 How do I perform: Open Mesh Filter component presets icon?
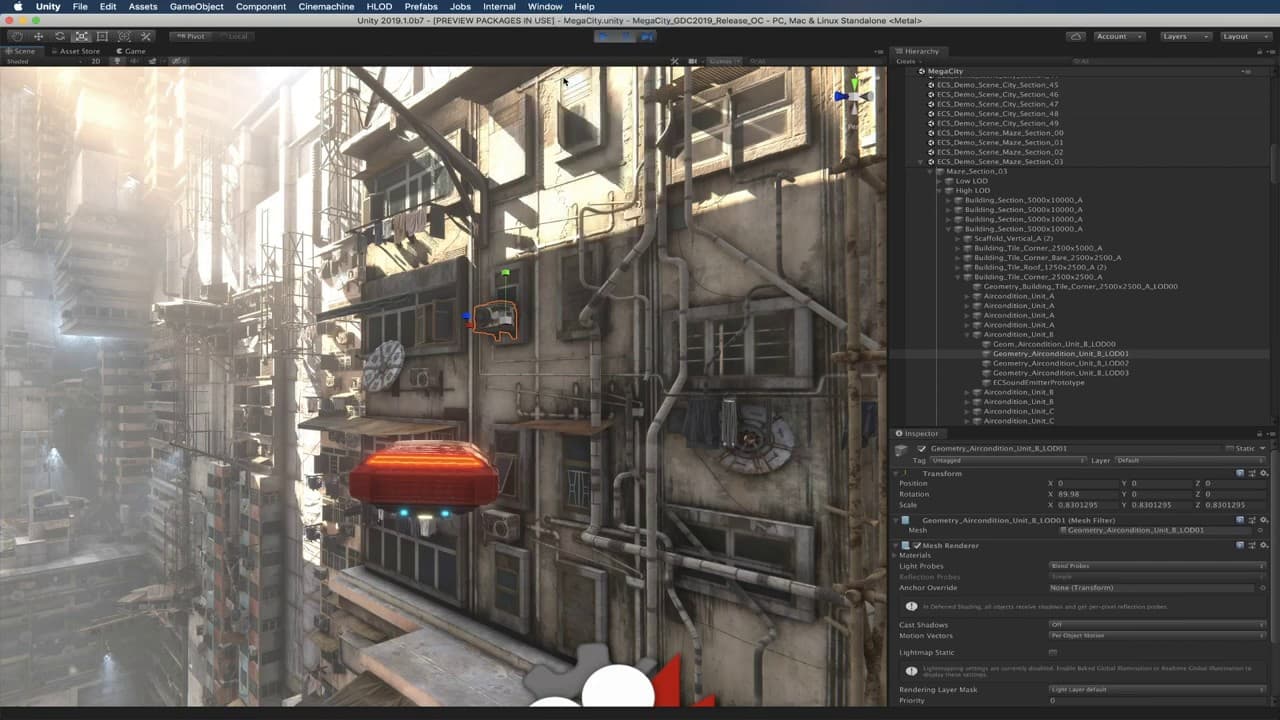pyautogui.click(x=1252, y=520)
